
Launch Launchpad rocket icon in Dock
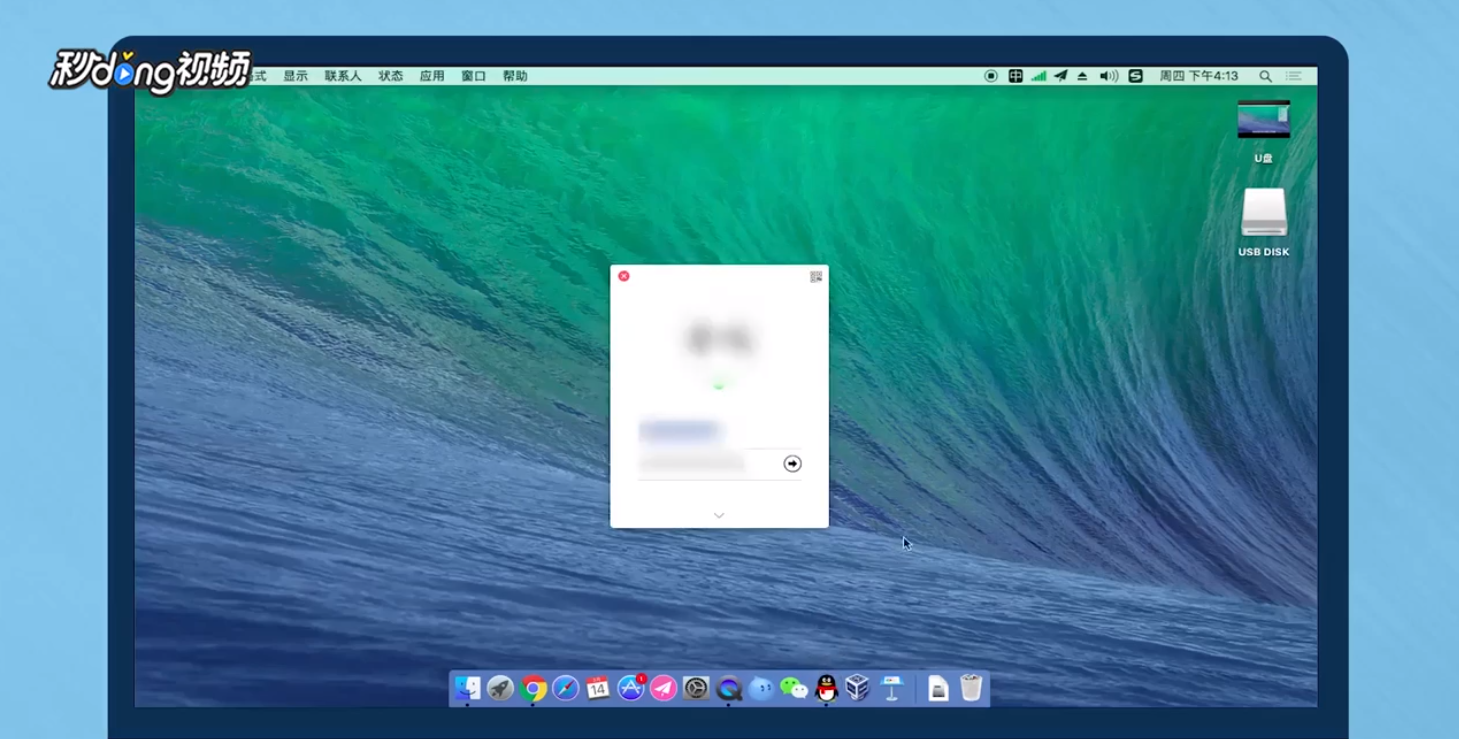[500, 688]
